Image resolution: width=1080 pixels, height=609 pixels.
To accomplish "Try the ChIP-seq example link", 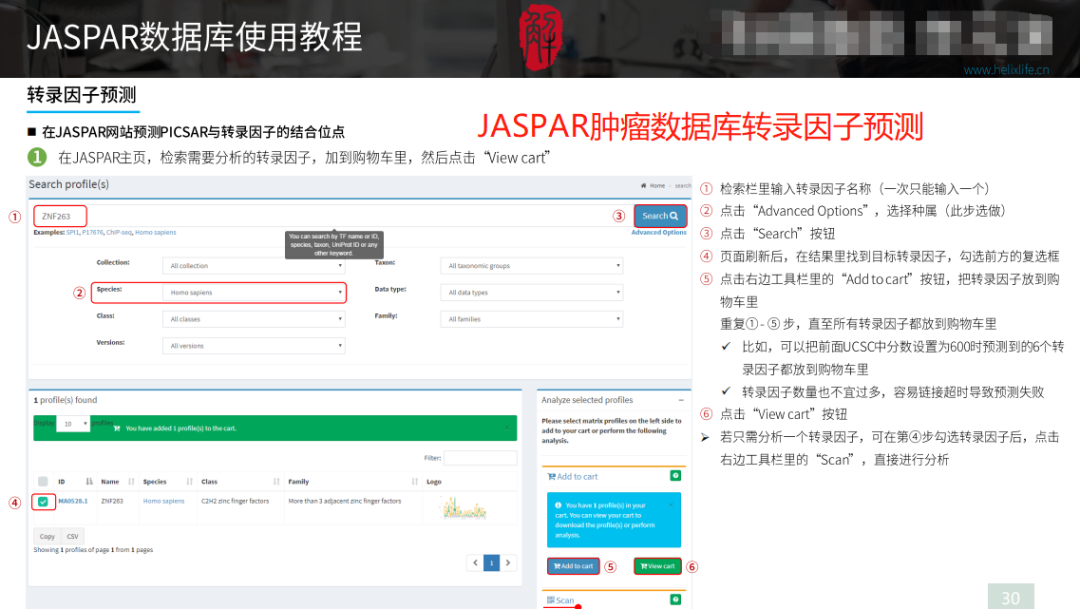I will click(118, 233).
